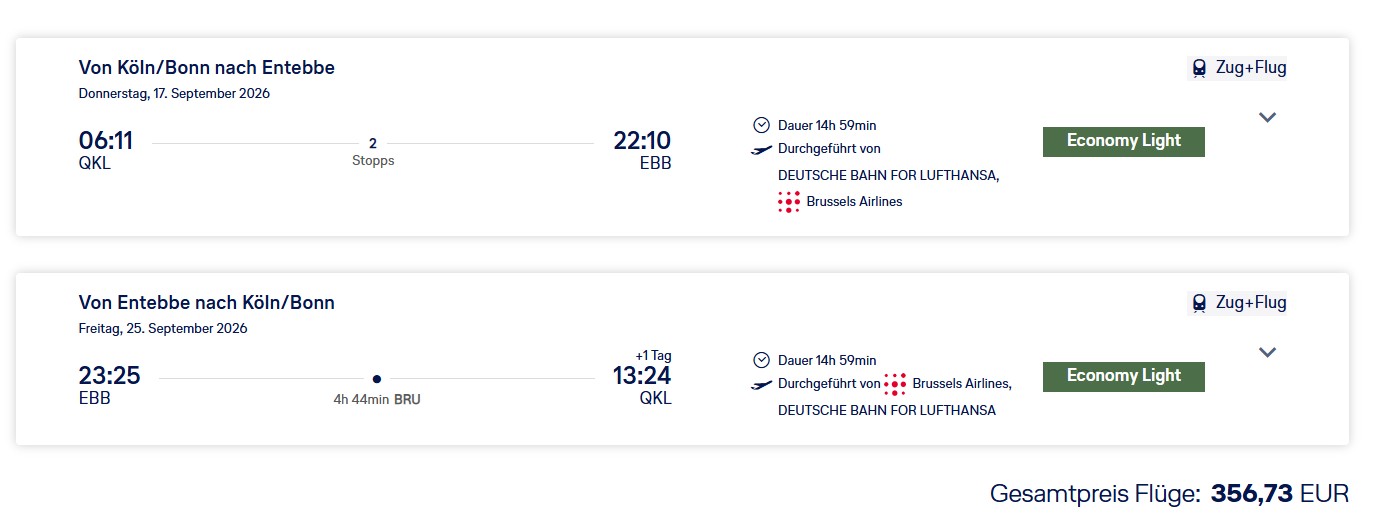Viewport: 1373px width, 523px height.
Task: Click the Economy Light fare on the outbound flight
Action: 1123,141
